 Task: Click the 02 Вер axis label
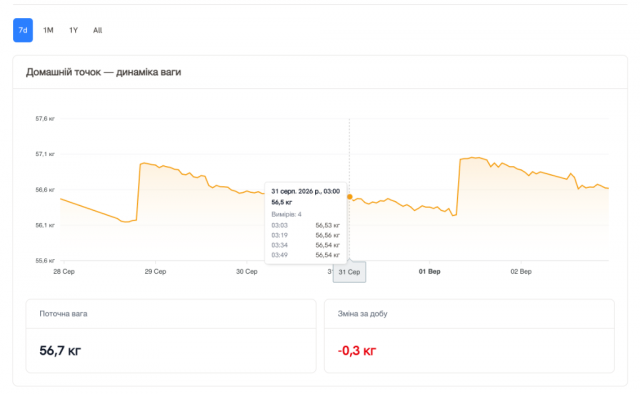[521, 272]
